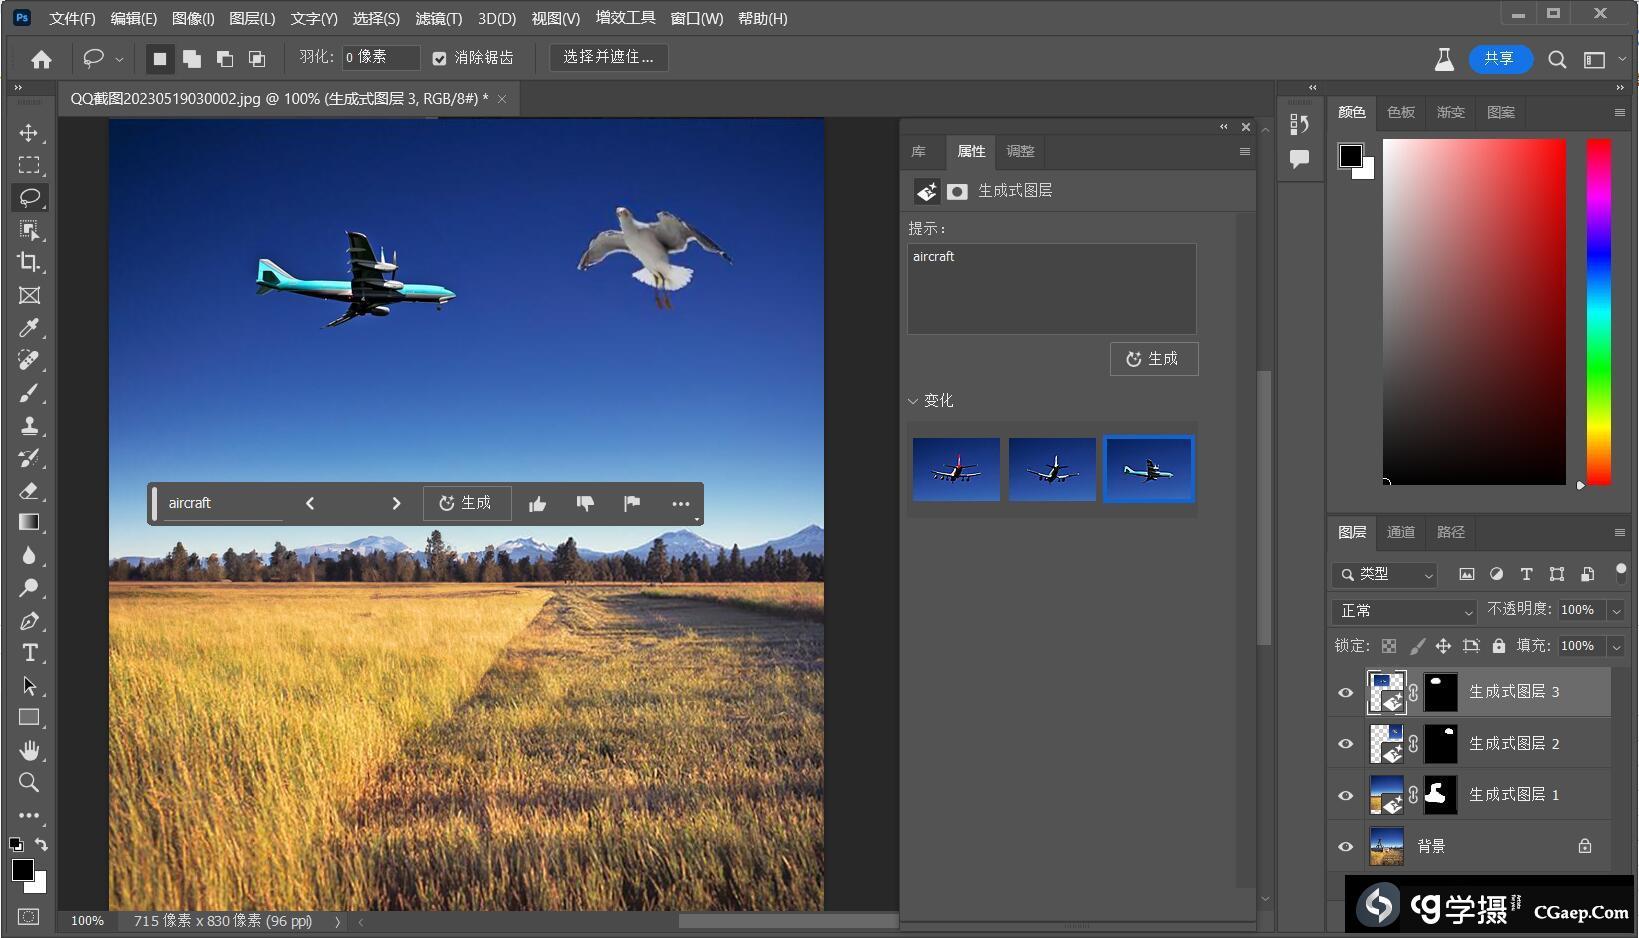The image size is (1639, 938).
Task: Click the rainbow hue slider strip
Action: coord(1598,312)
